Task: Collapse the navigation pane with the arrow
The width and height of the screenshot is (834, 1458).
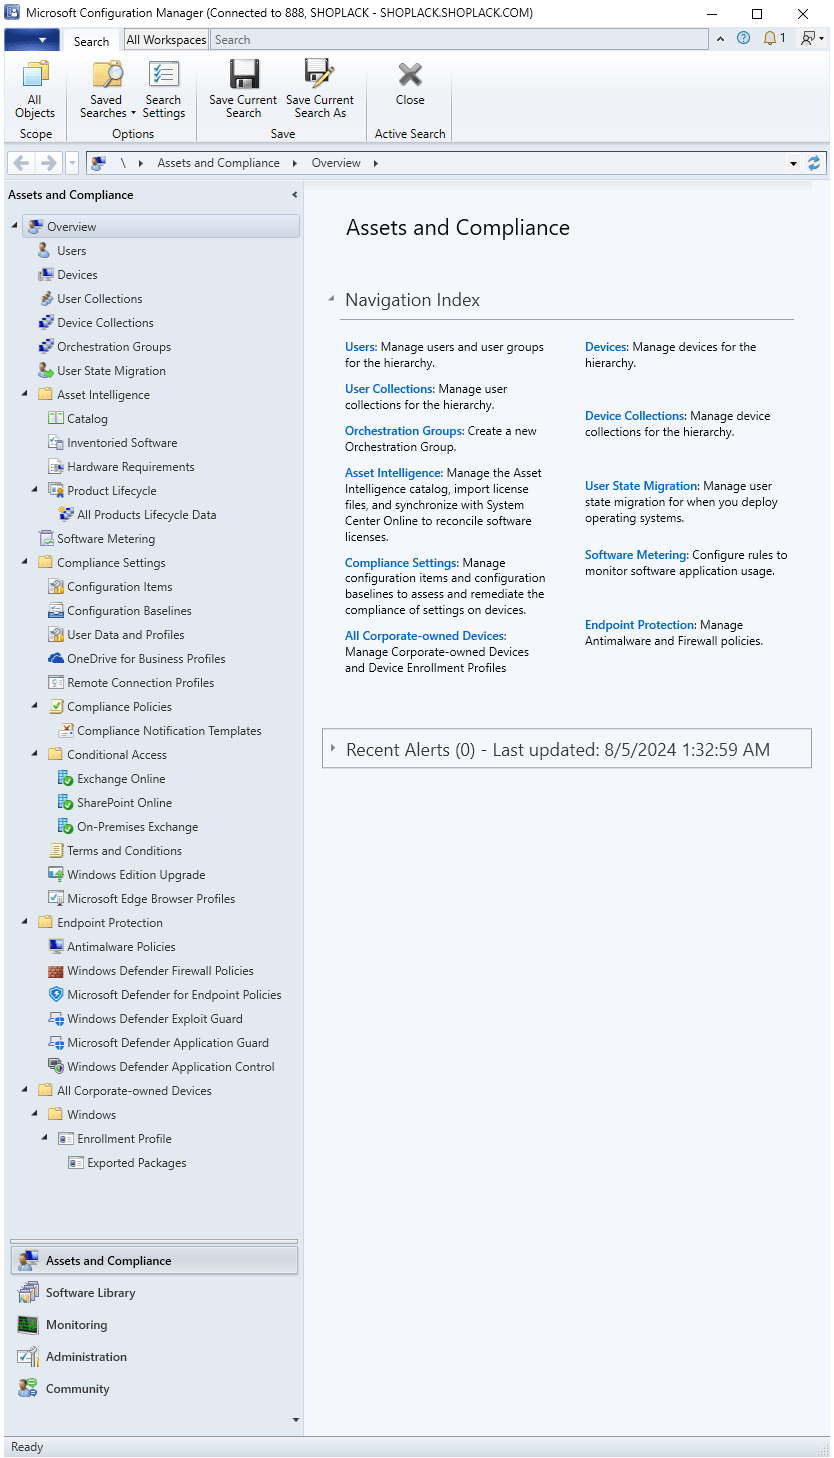Action: tap(294, 195)
